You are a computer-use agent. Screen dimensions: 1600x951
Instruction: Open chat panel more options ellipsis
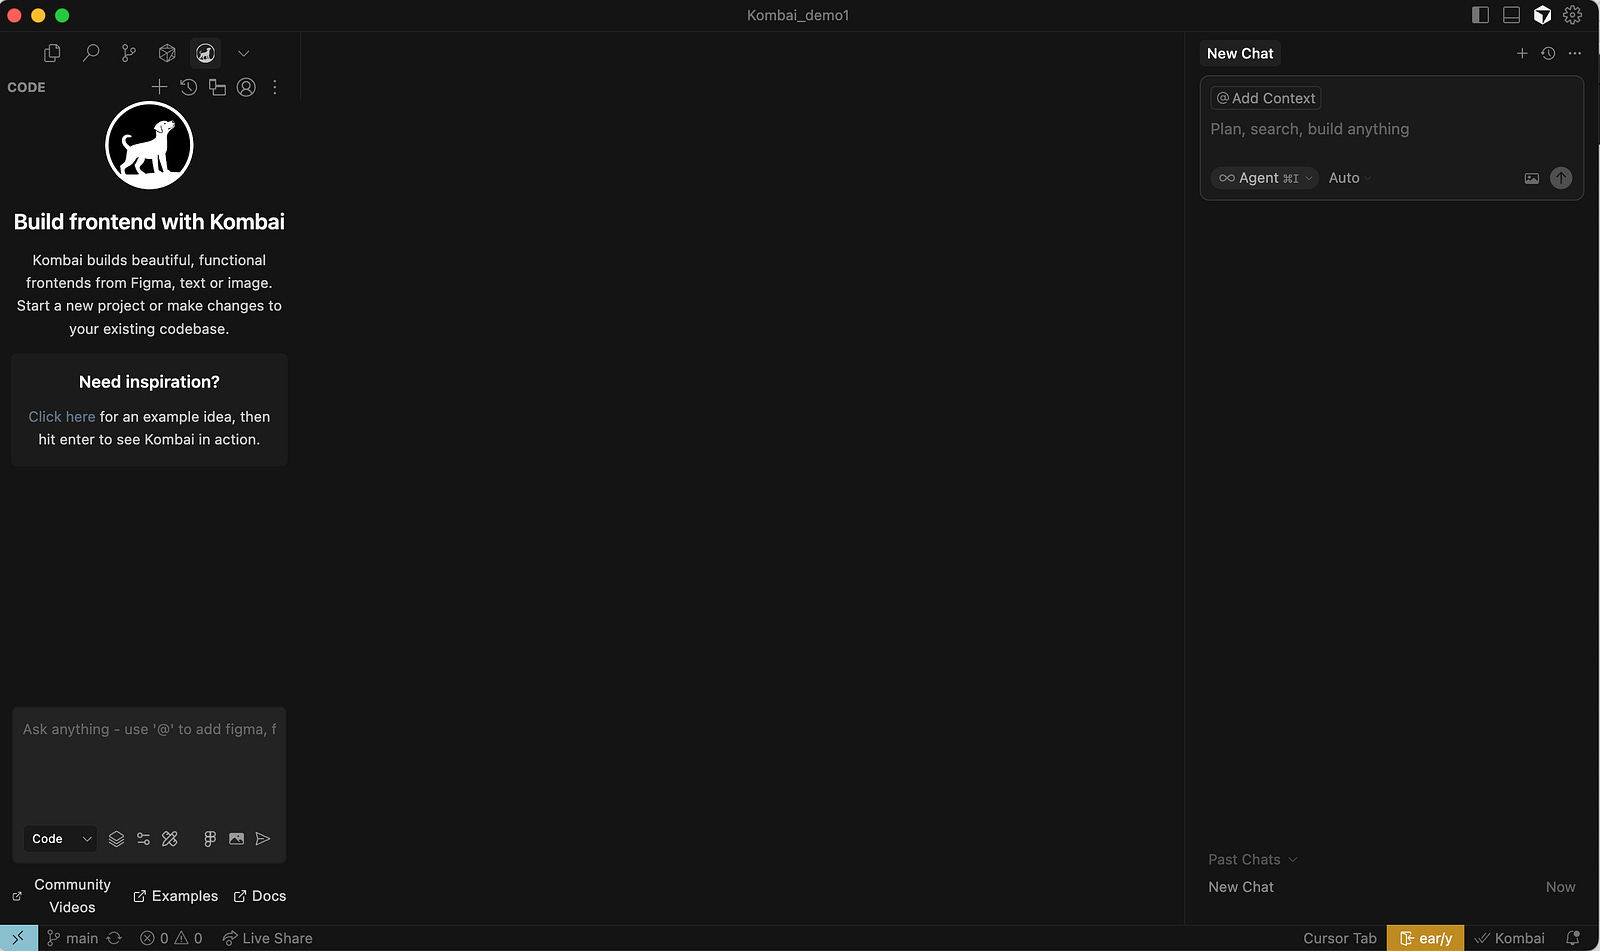(1575, 54)
